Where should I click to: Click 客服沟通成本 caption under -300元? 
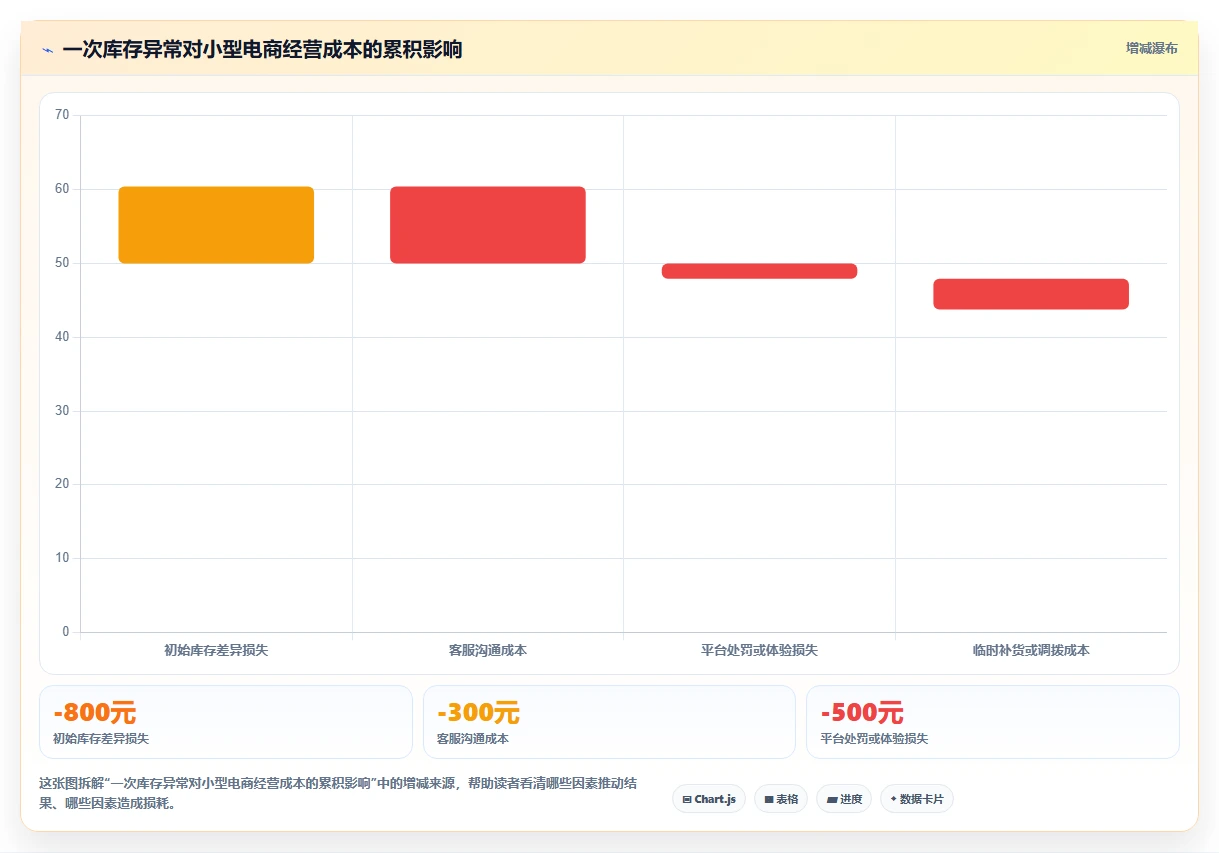(x=473, y=739)
